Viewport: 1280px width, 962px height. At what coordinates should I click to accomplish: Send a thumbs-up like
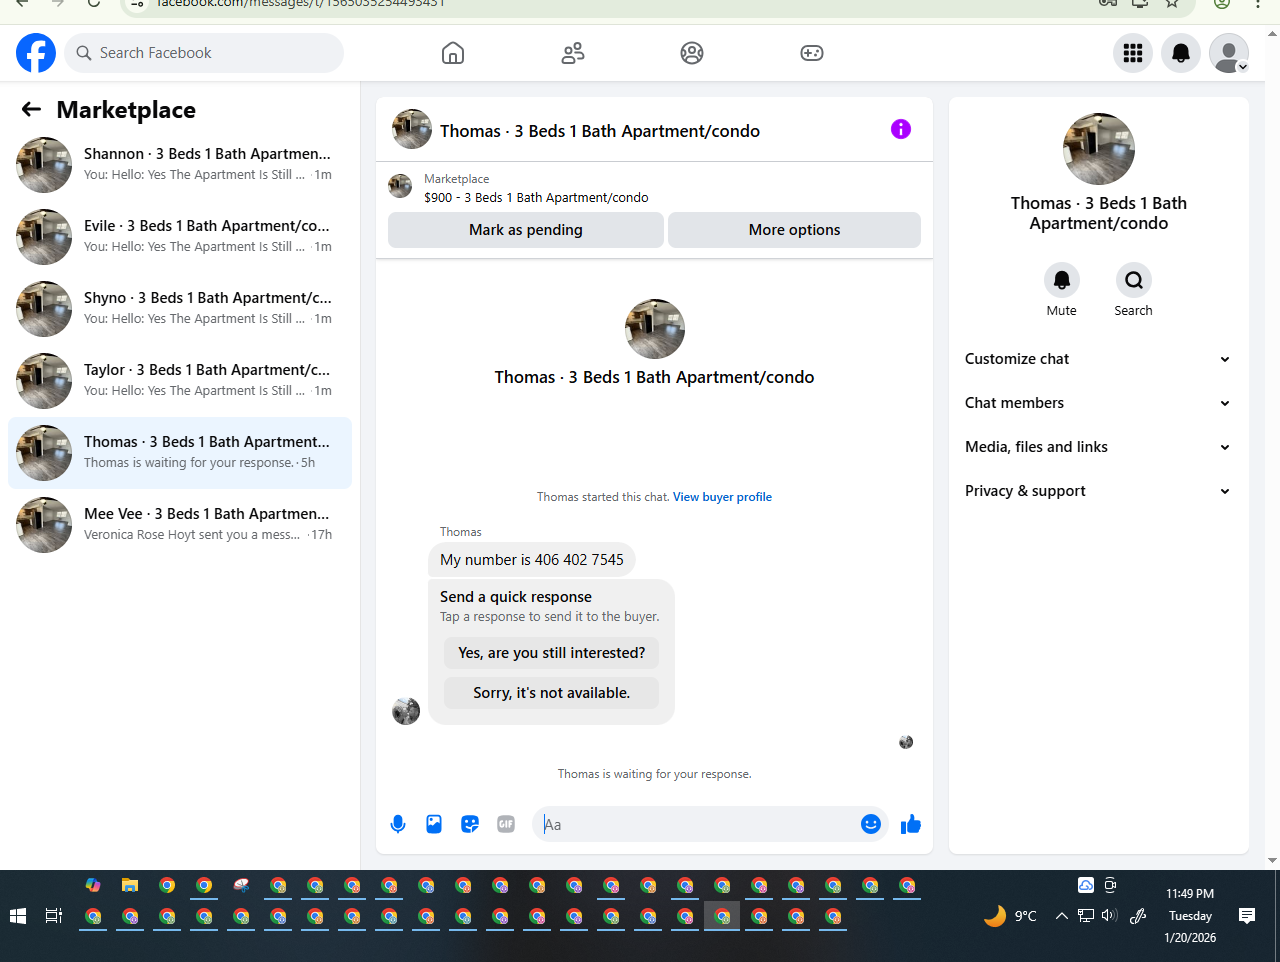tap(911, 824)
